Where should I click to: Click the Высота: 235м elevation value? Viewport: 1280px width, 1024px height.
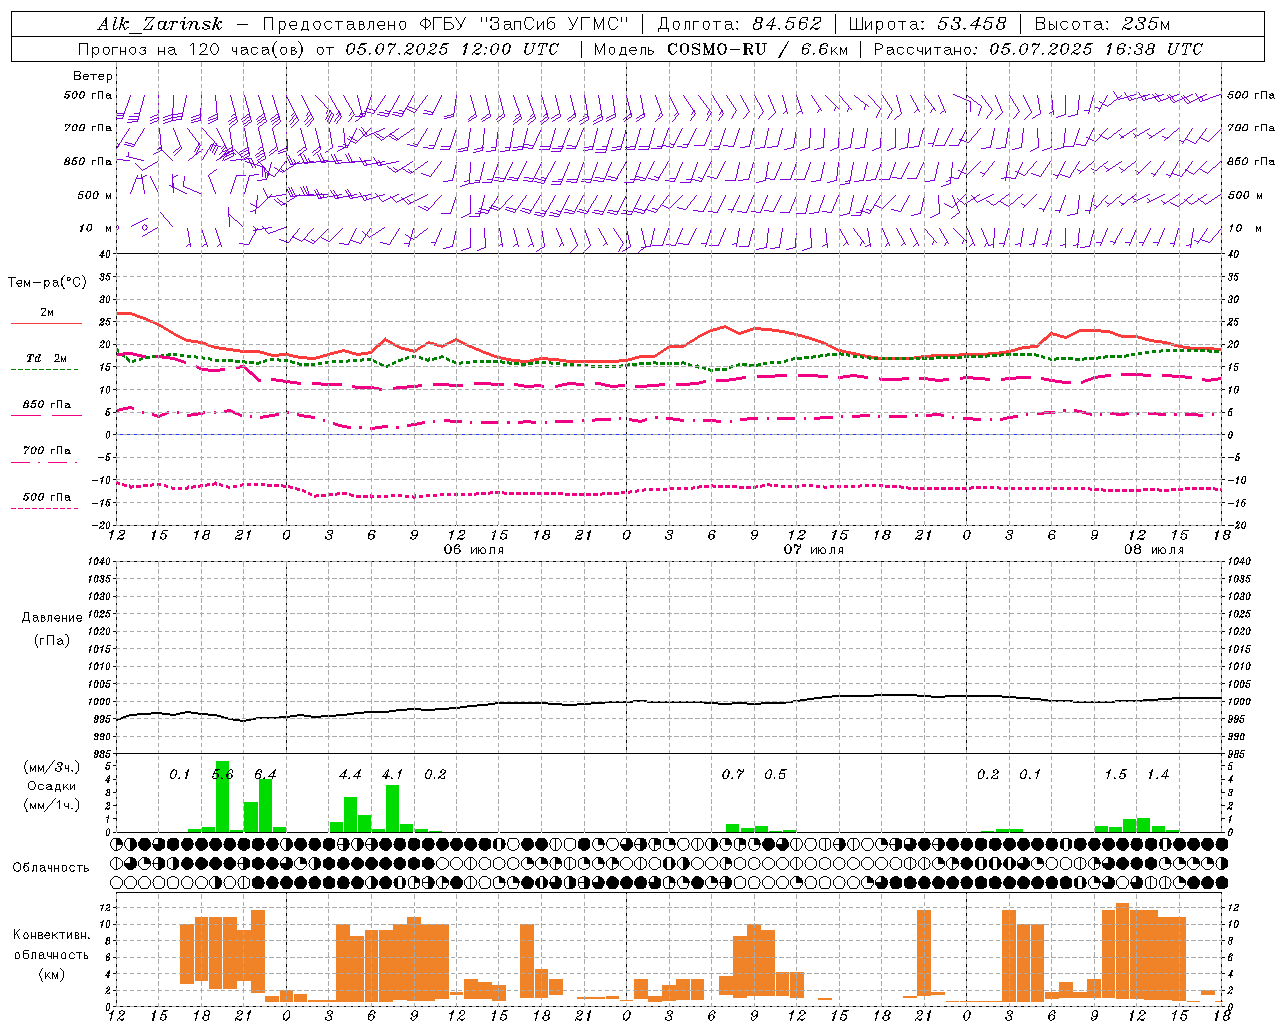pos(1101,24)
